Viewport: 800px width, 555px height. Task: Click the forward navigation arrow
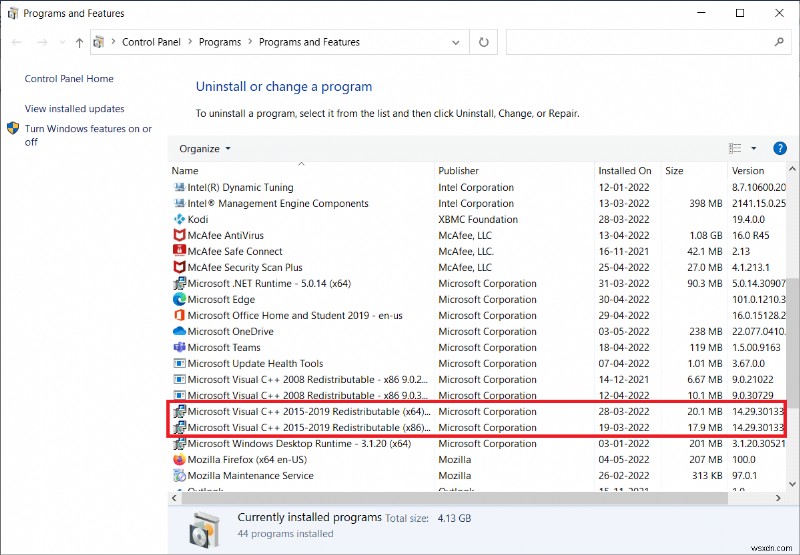42,42
